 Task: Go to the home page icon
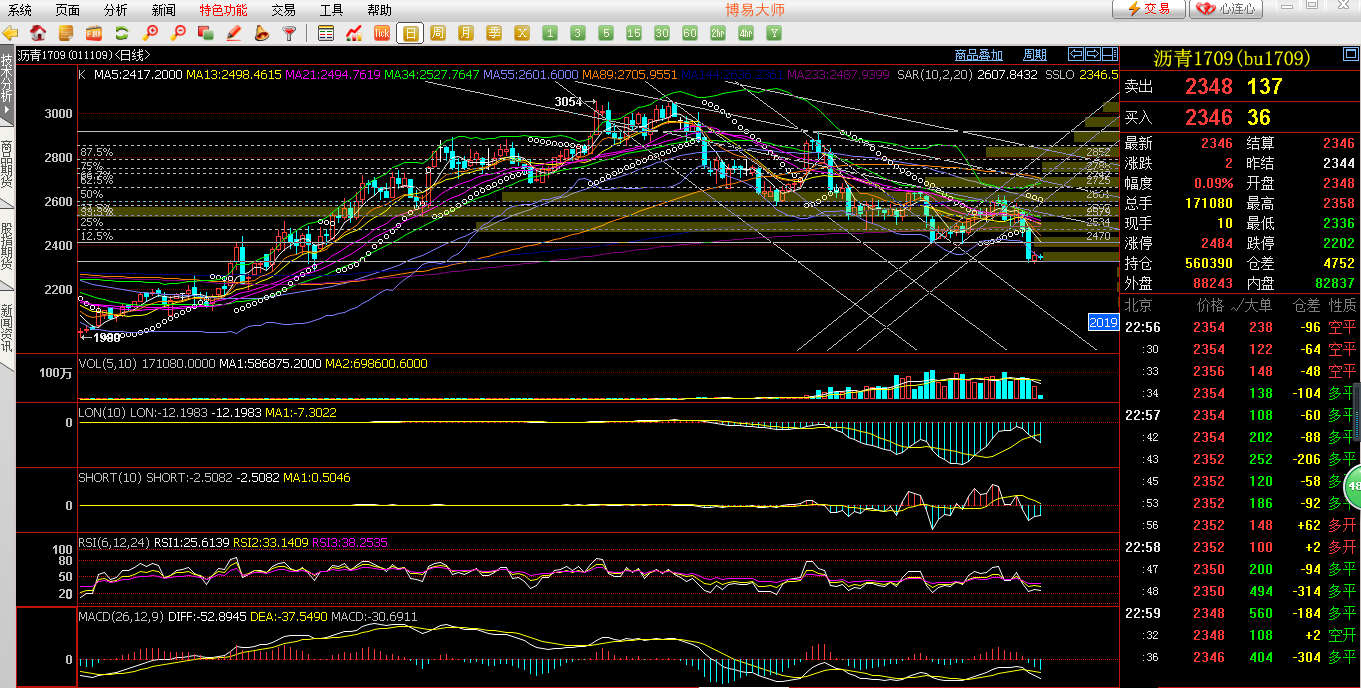[38, 33]
